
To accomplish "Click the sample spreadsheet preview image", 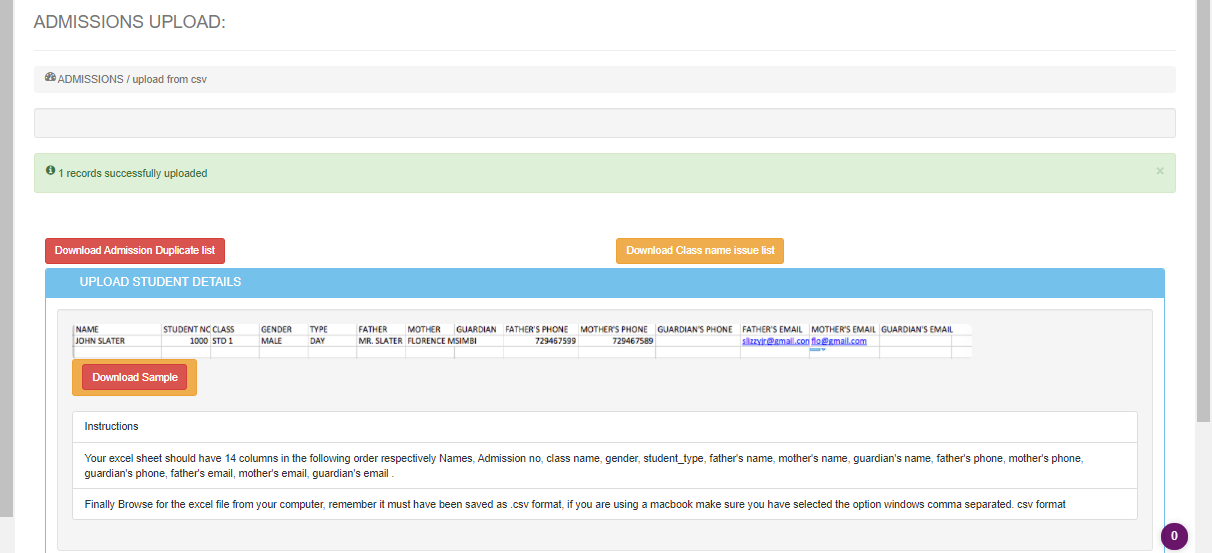I will (x=520, y=340).
